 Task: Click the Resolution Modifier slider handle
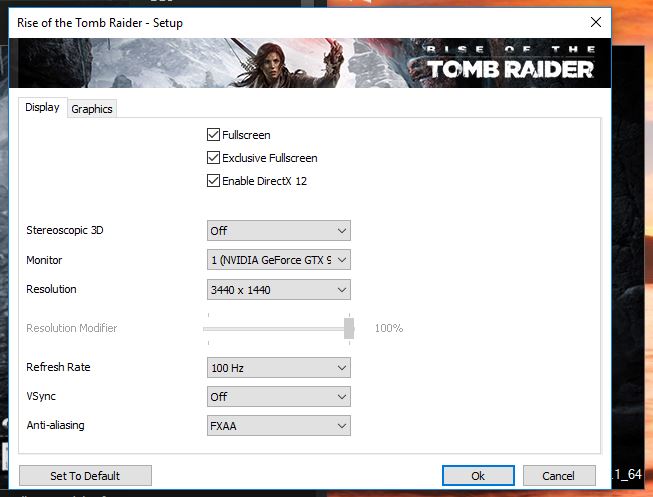[349, 328]
